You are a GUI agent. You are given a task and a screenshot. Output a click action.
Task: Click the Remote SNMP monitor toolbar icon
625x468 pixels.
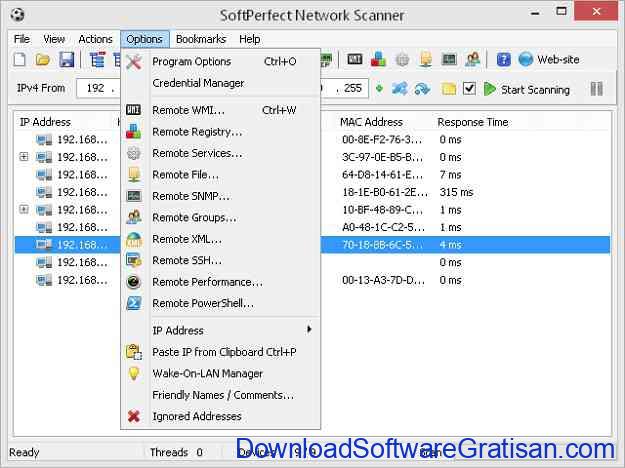click(x=449, y=59)
